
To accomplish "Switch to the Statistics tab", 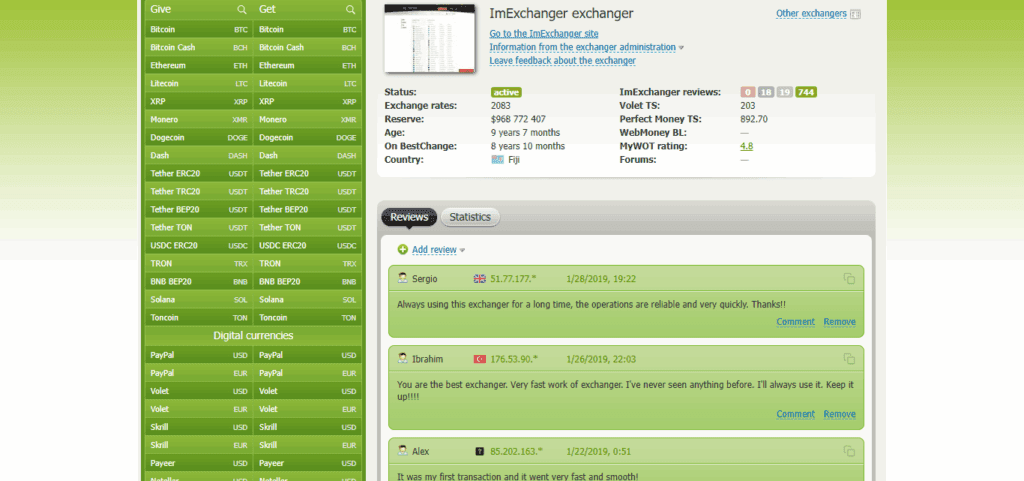I will click(x=470, y=217).
